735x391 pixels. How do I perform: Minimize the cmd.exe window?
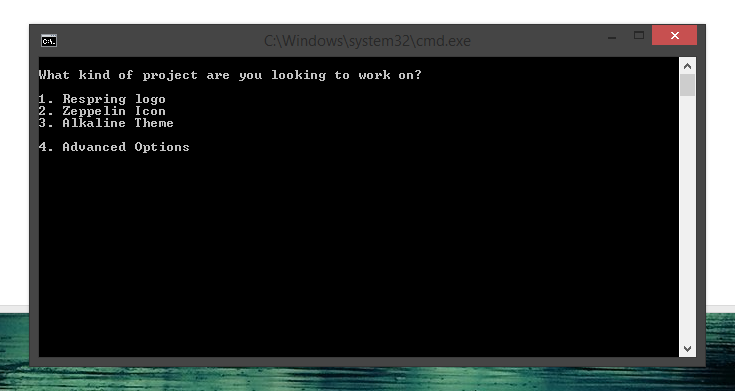click(612, 37)
